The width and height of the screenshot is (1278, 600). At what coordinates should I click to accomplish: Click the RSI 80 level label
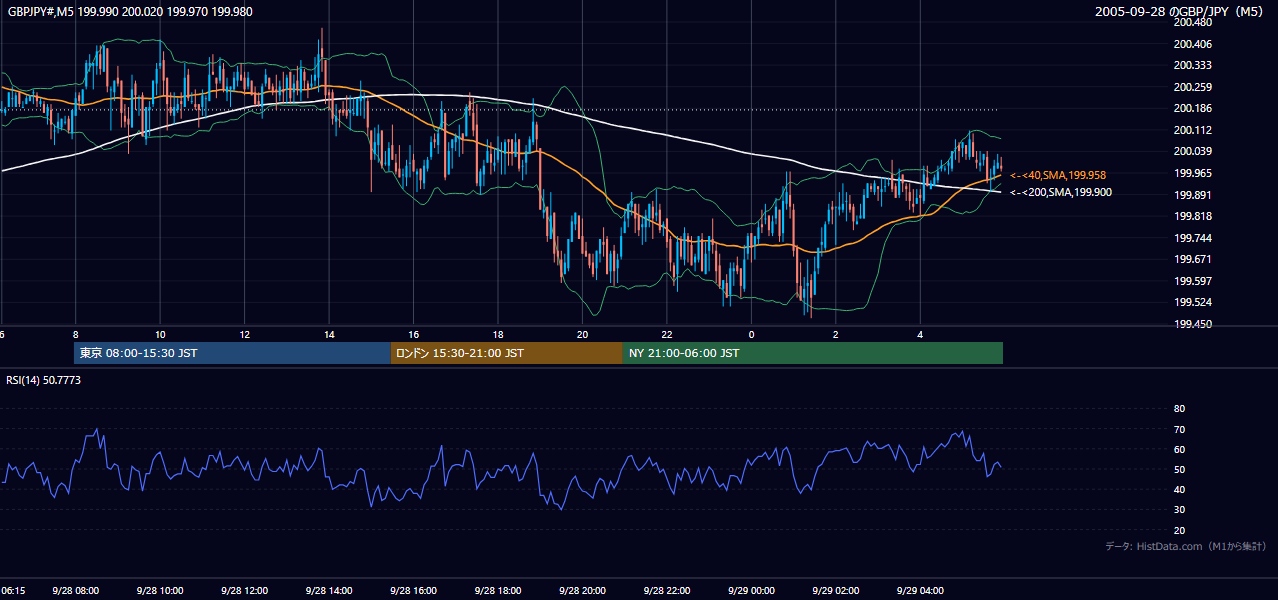tap(1179, 409)
